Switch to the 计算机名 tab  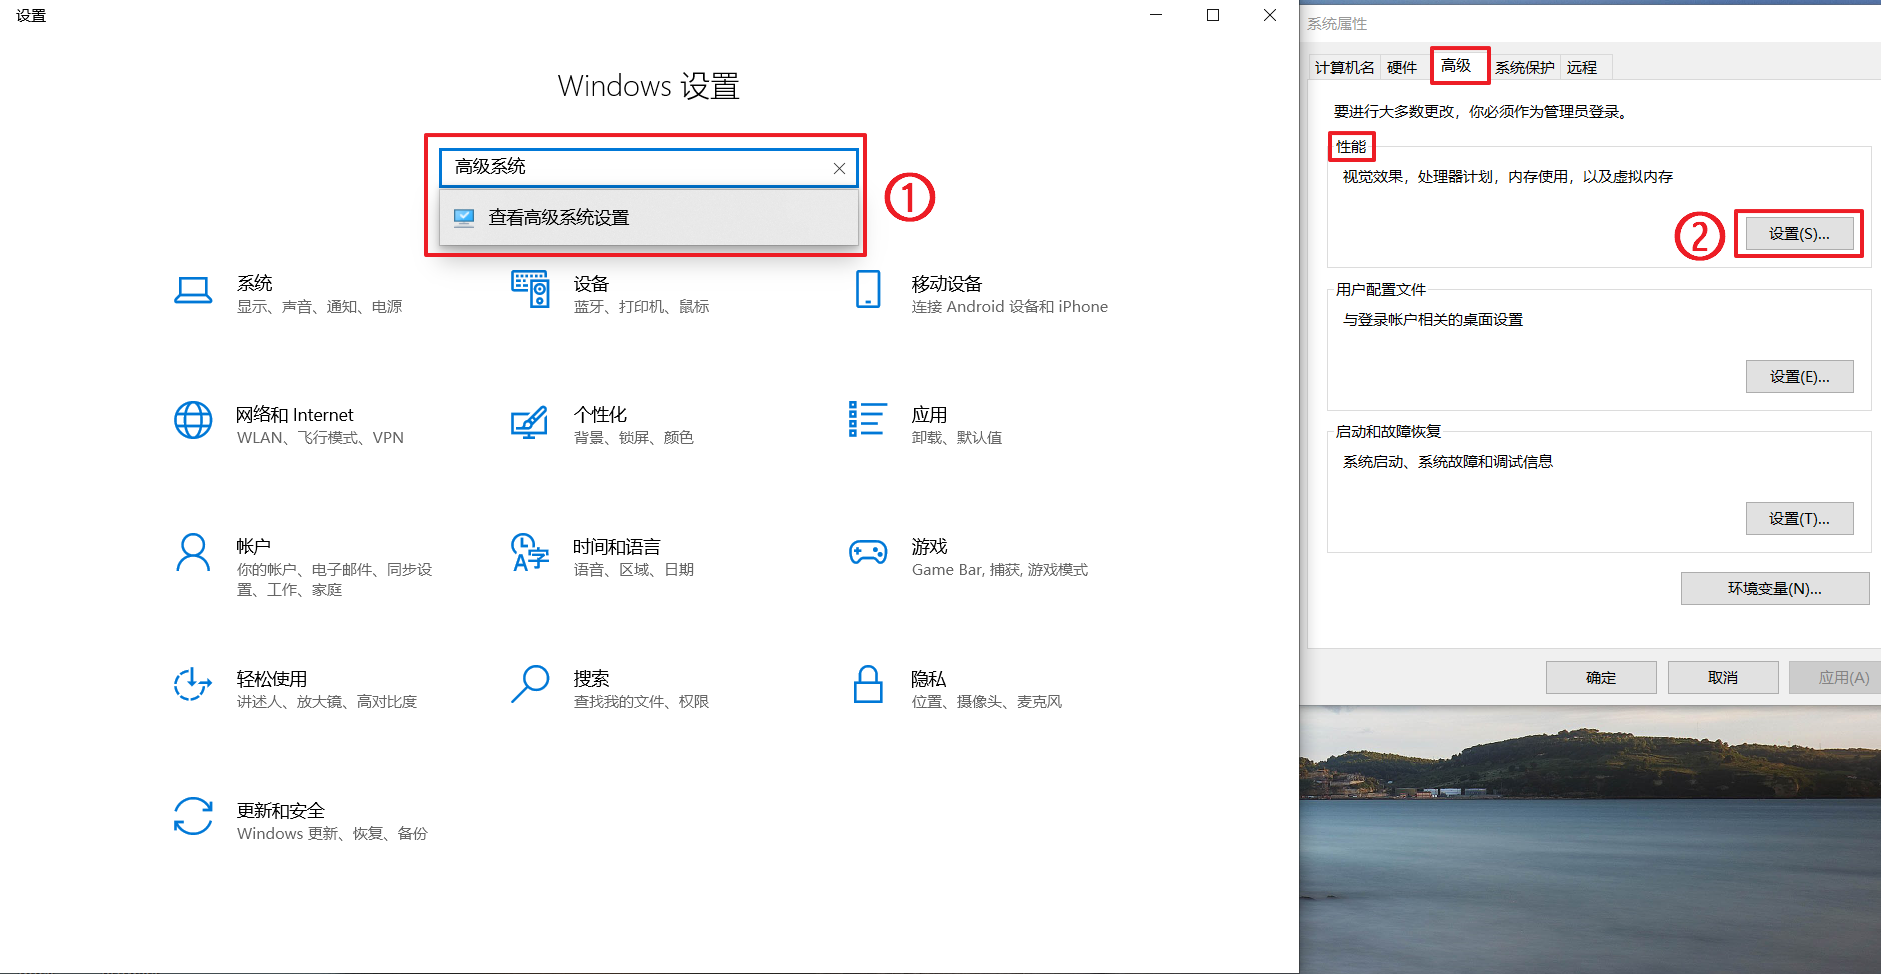click(x=1344, y=67)
